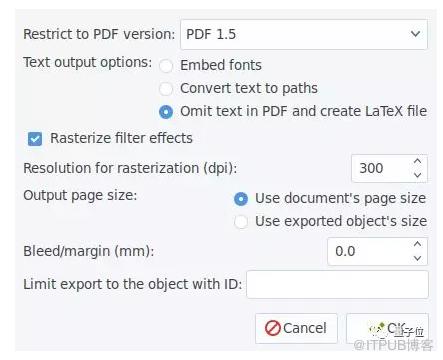Choose Use exported object's size option

click(241, 222)
